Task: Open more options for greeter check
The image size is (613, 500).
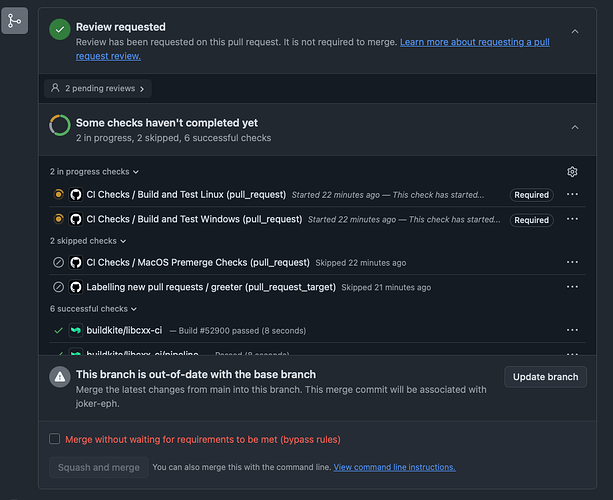Action: coord(572,287)
